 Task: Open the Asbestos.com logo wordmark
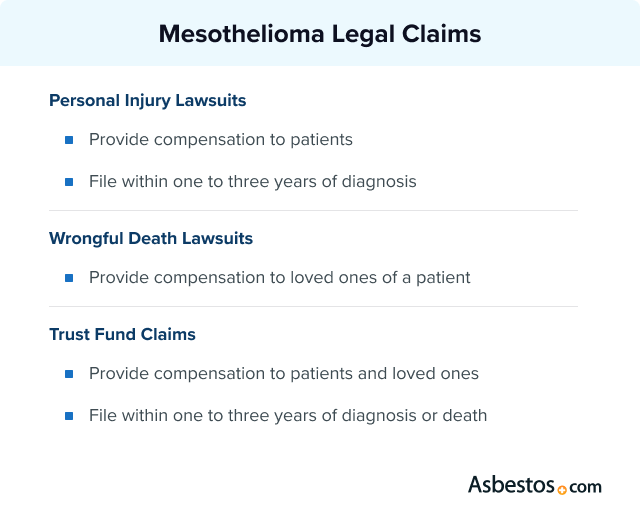534,486
